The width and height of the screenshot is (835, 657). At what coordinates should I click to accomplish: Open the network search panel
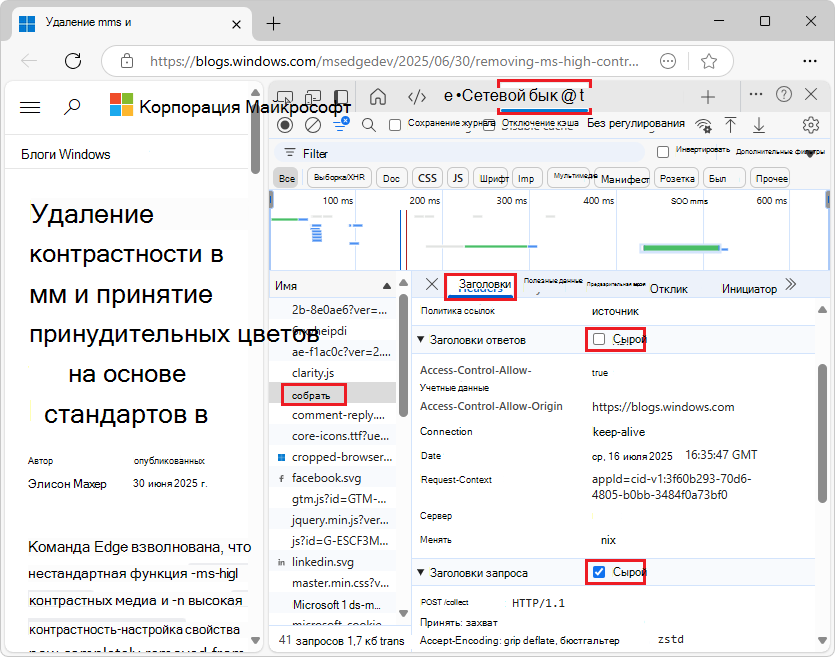tap(368, 125)
